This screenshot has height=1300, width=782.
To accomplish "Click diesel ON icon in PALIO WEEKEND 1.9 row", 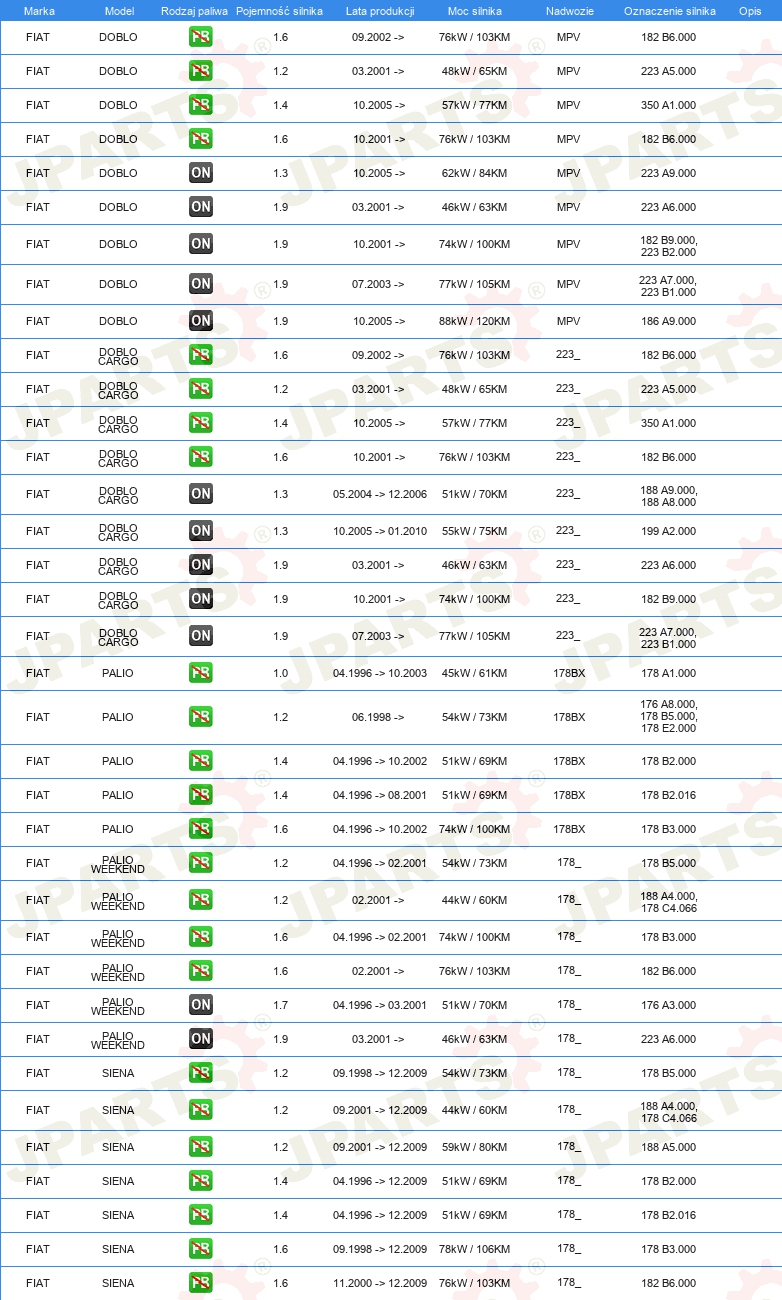I will click(x=201, y=1039).
